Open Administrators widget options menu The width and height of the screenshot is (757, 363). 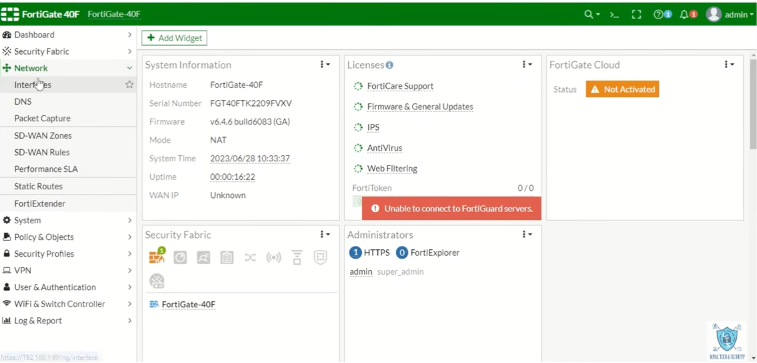click(527, 235)
